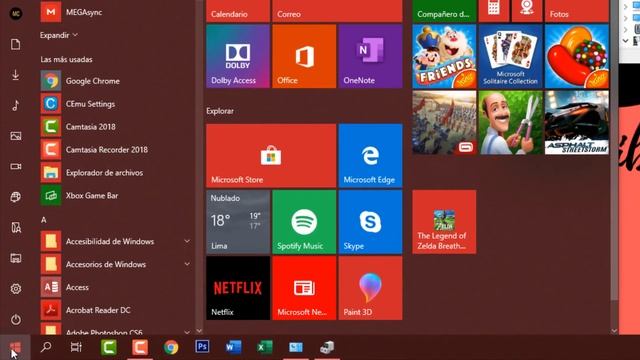Screen dimensions: 640x360
Task: Open the Microsoft News tile
Action: 304,288
